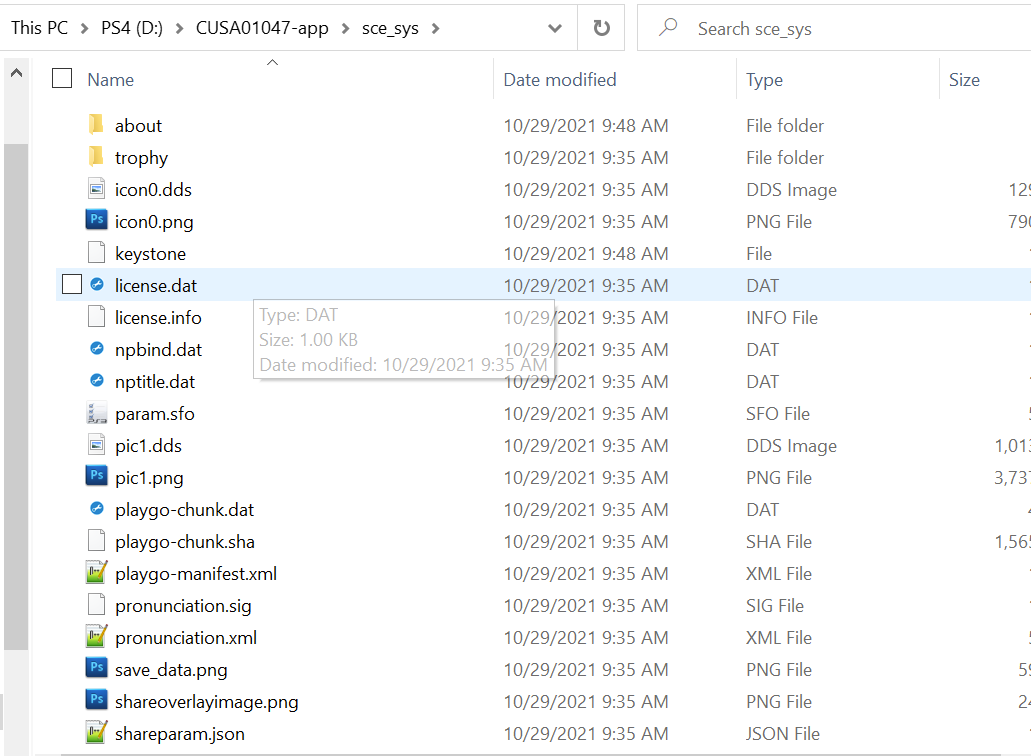Select the Photoshop icon for icon0.png
Image resolution: width=1031 pixels, height=756 pixels.
pos(96,220)
